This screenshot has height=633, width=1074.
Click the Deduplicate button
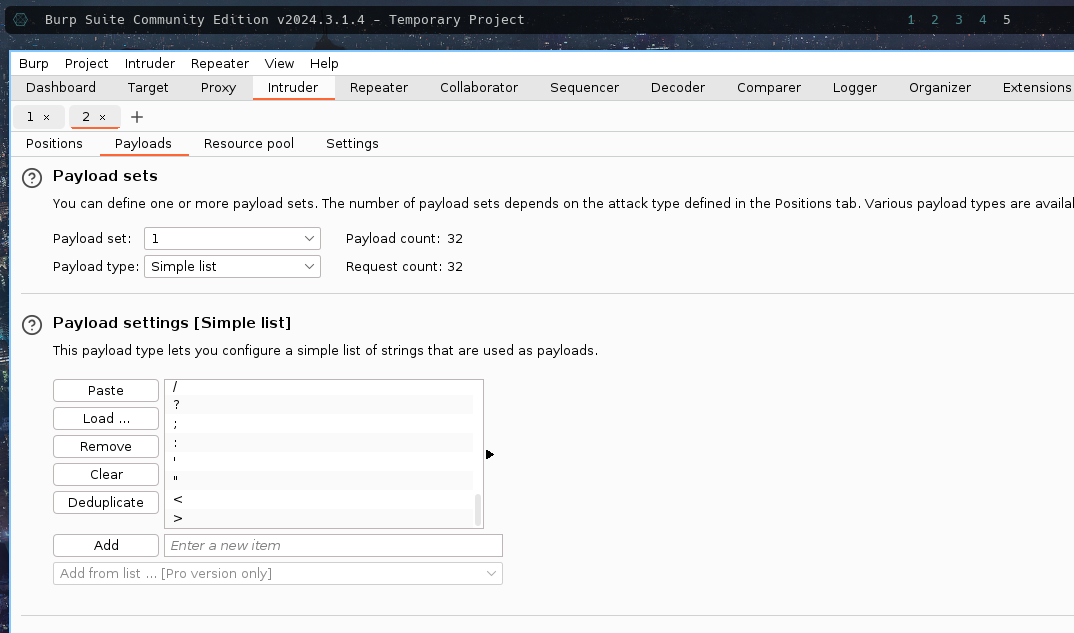[106, 503]
